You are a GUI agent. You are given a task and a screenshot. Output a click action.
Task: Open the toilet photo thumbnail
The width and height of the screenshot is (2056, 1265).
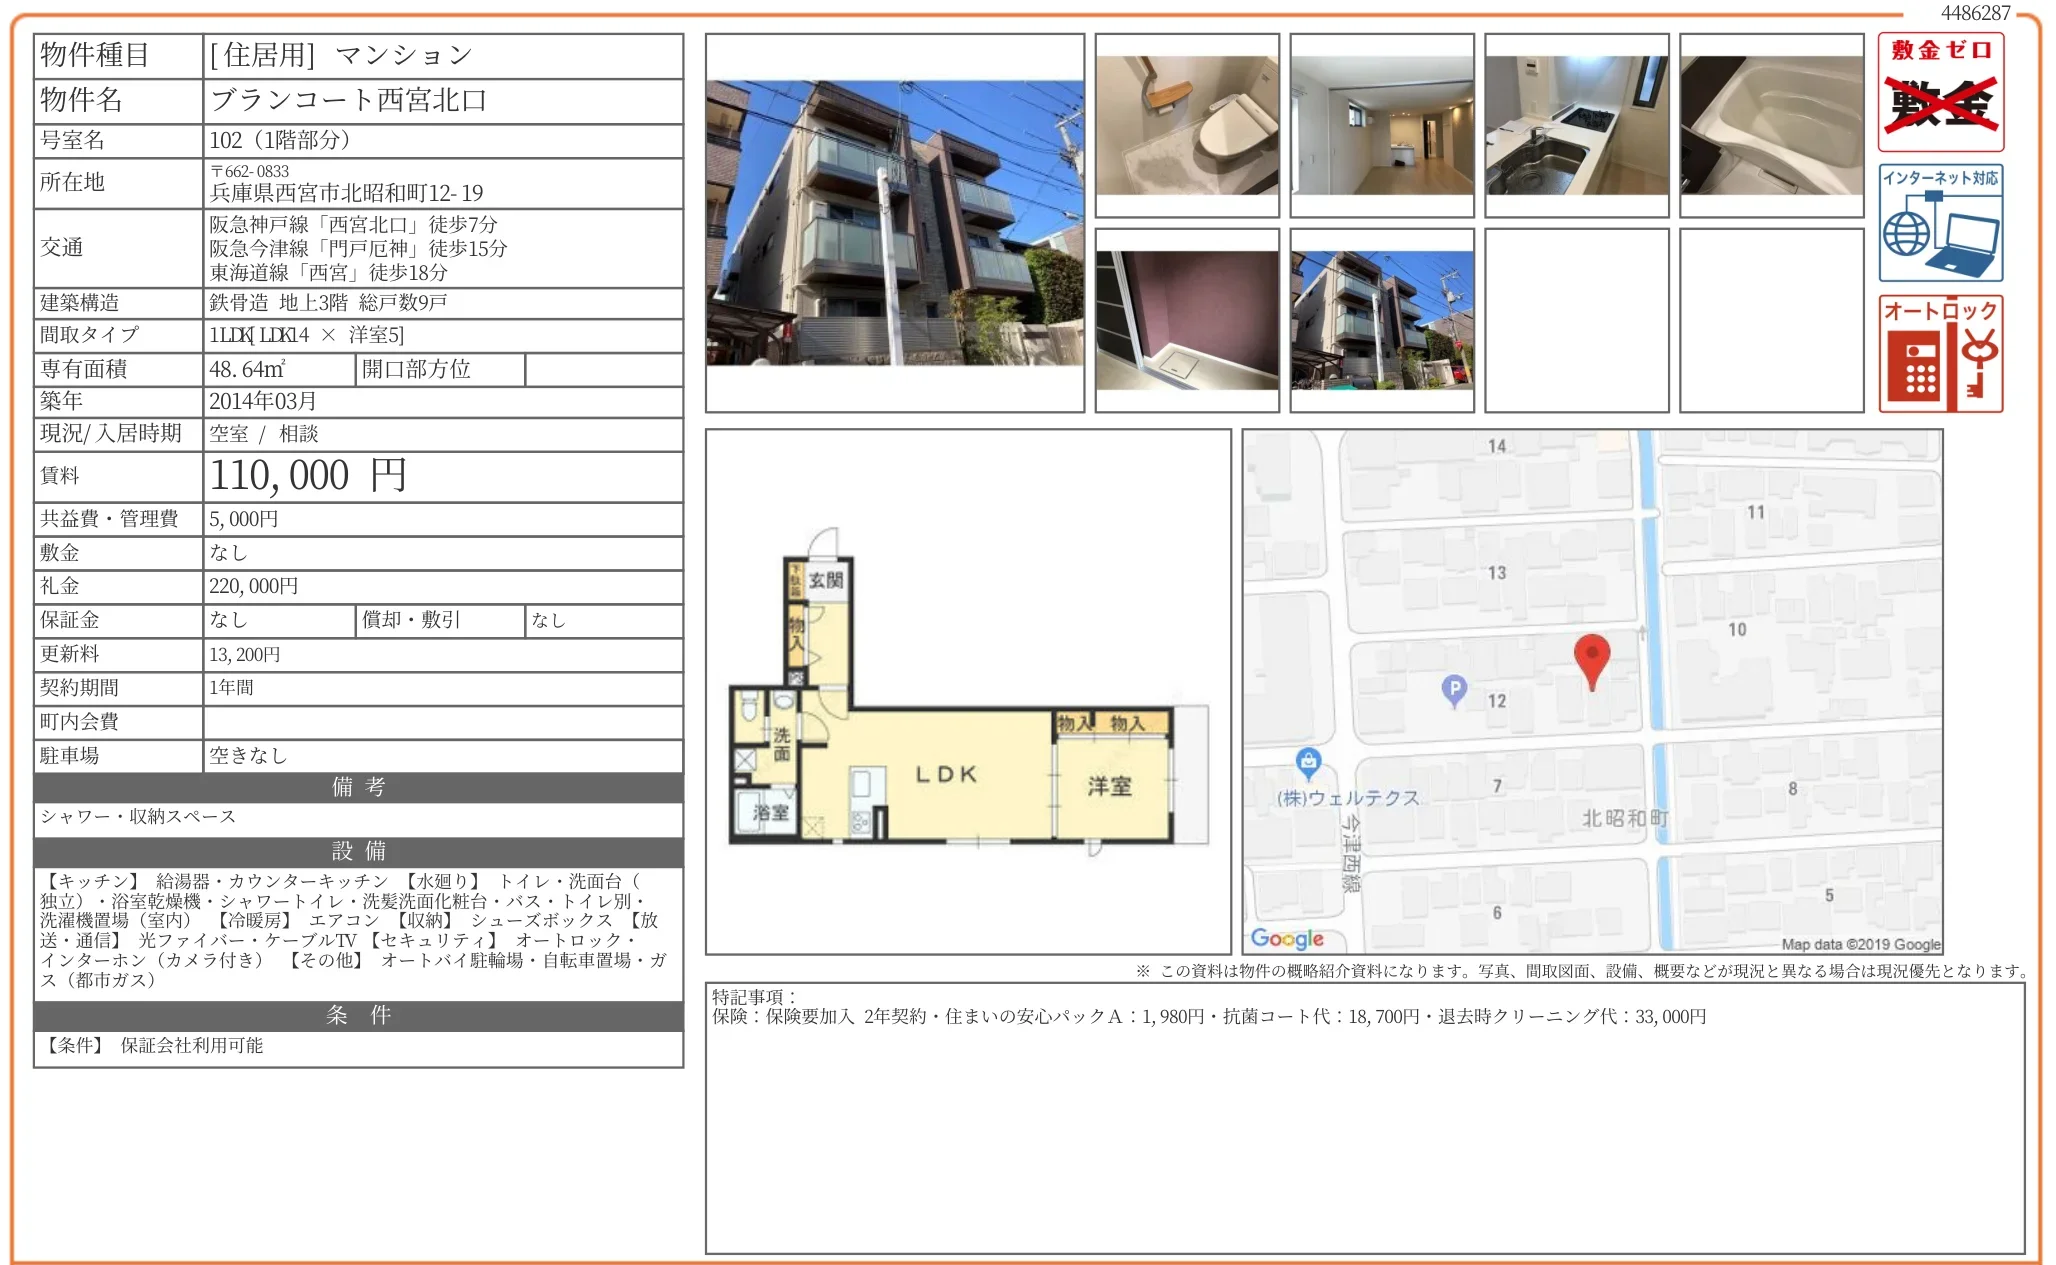point(1187,125)
